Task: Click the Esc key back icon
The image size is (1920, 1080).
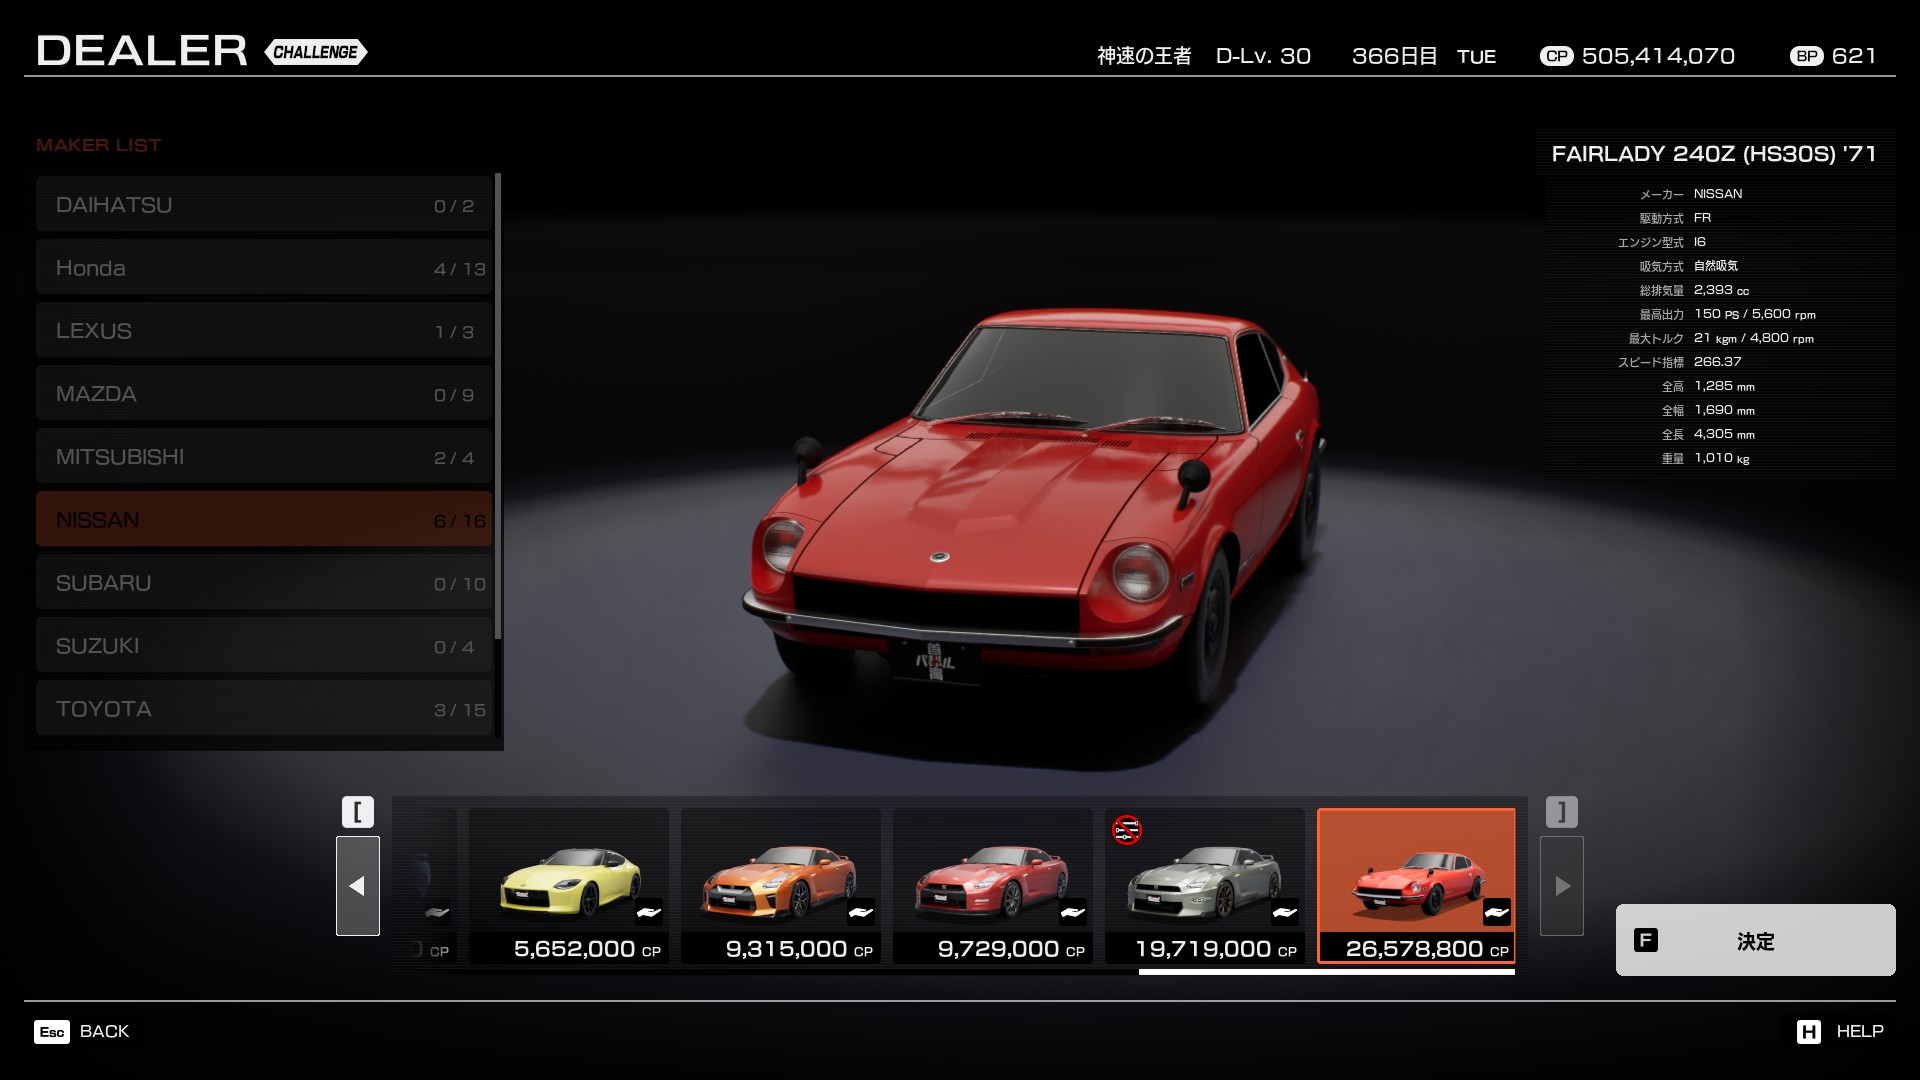Action: [x=52, y=1032]
